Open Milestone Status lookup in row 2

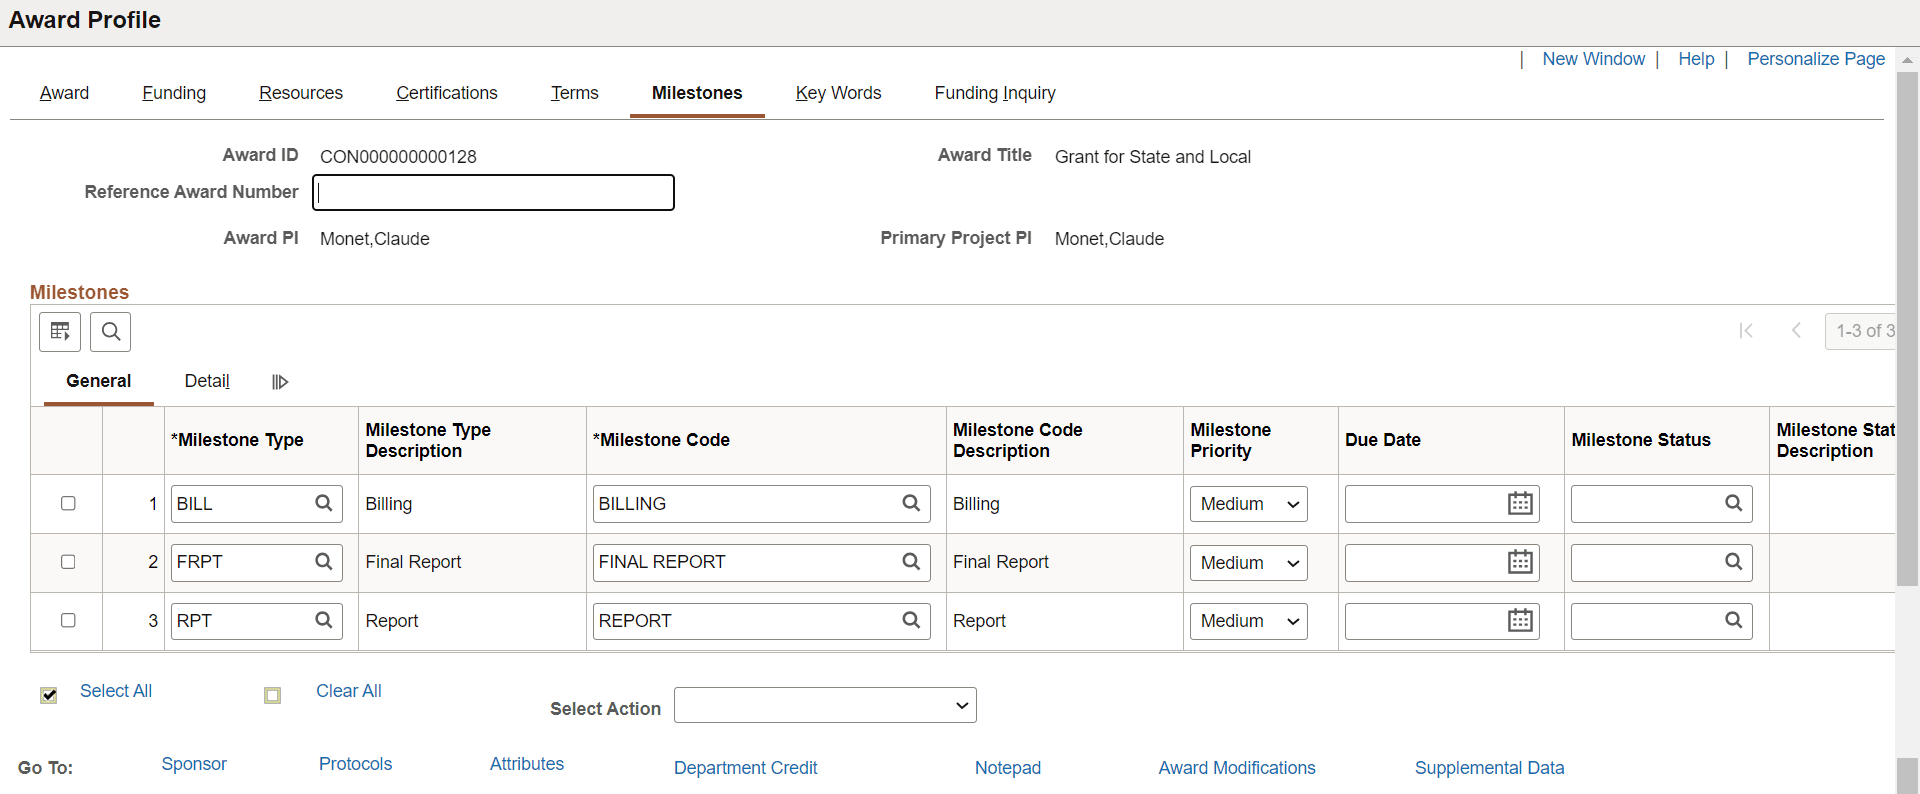pos(1734,561)
